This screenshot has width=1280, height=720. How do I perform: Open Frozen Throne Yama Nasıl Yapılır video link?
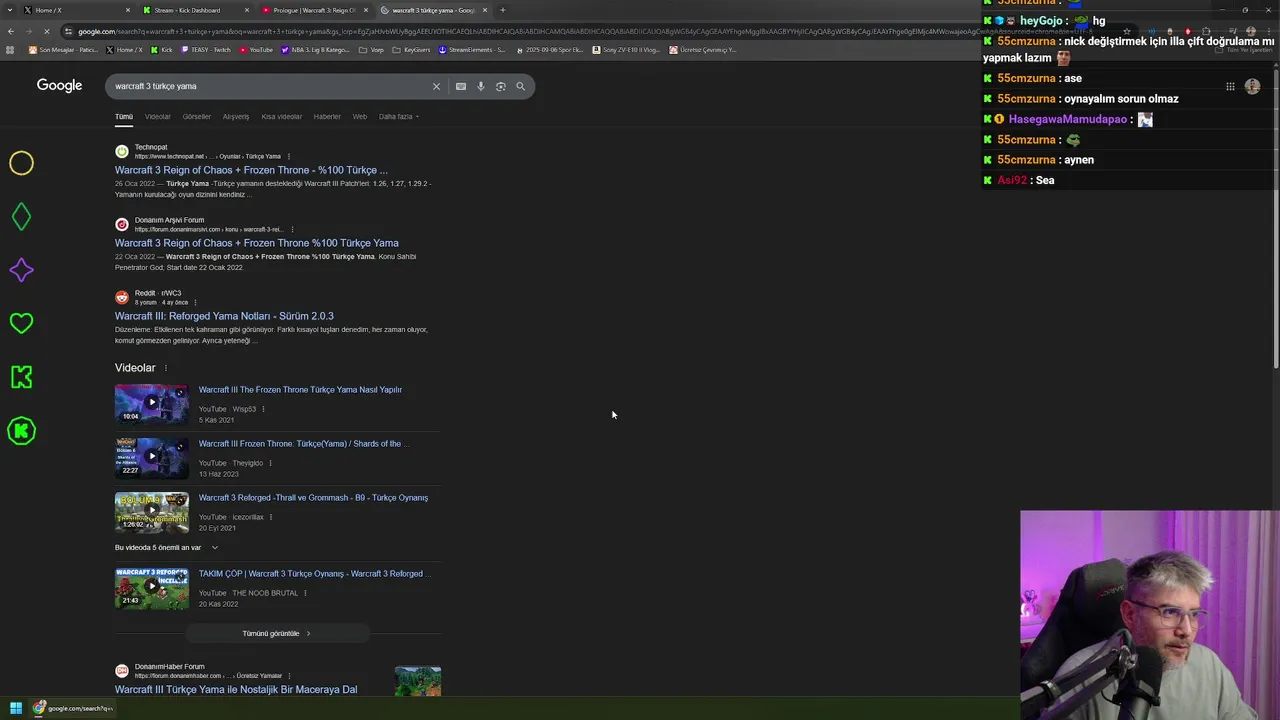tap(300, 390)
